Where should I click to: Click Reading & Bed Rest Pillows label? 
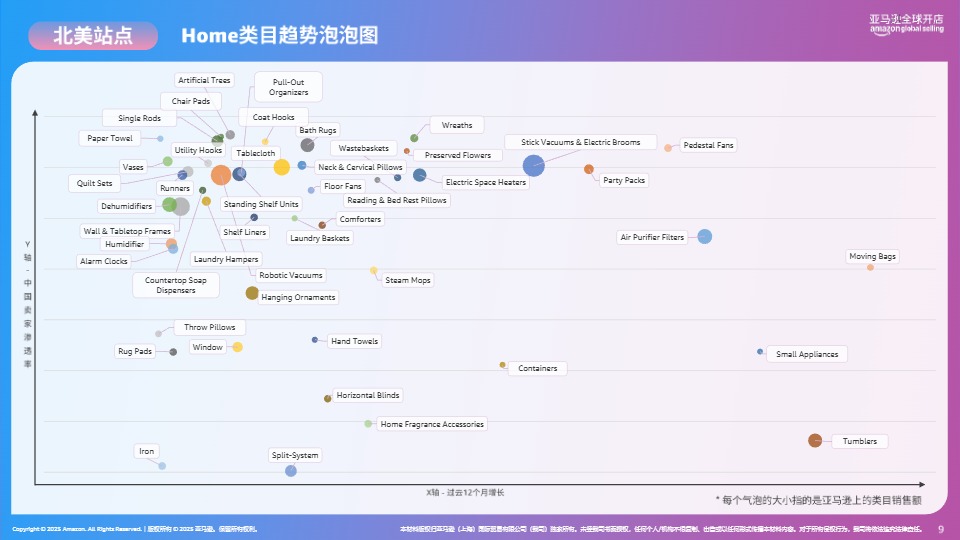(x=397, y=200)
